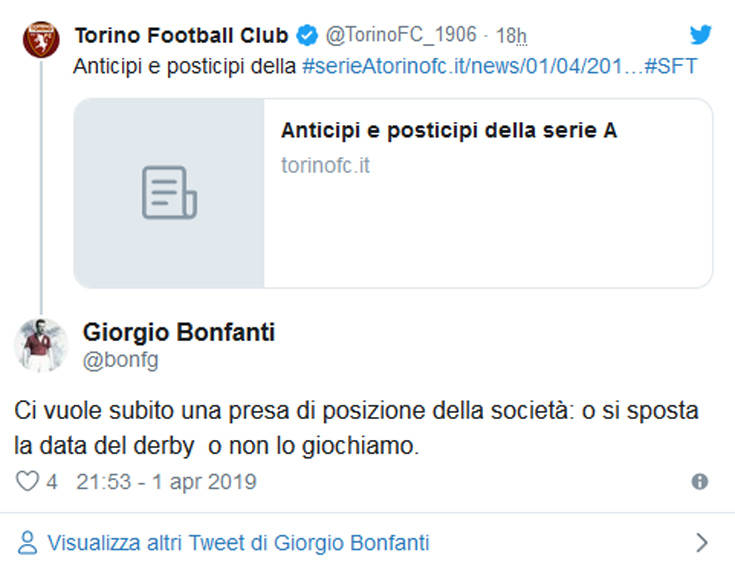Viewport: 735px width, 564px height.
Task: Like the tweet with the heart icon
Action: point(27,482)
